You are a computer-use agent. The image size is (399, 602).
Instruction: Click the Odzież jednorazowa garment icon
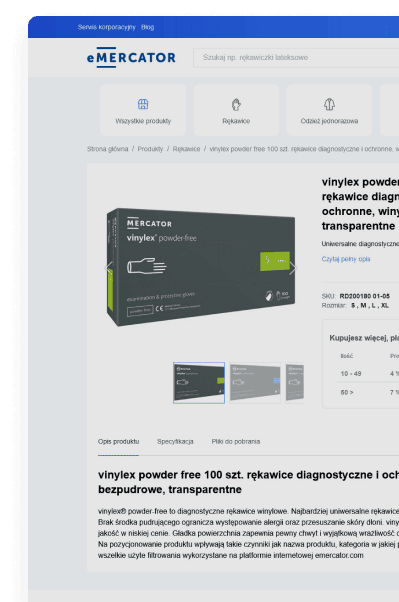tap(329, 104)
